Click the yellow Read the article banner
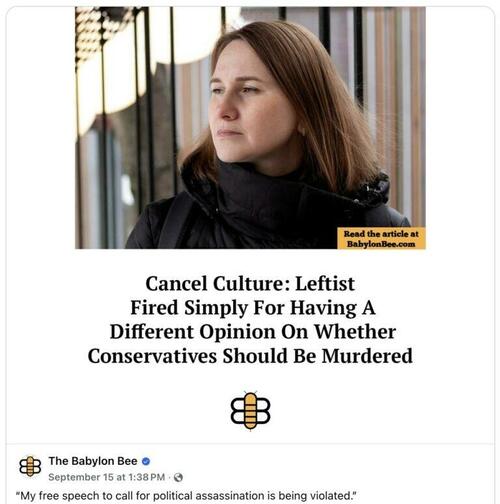Image resolution: width=500 pixels, height=504 pixels. 381,238
